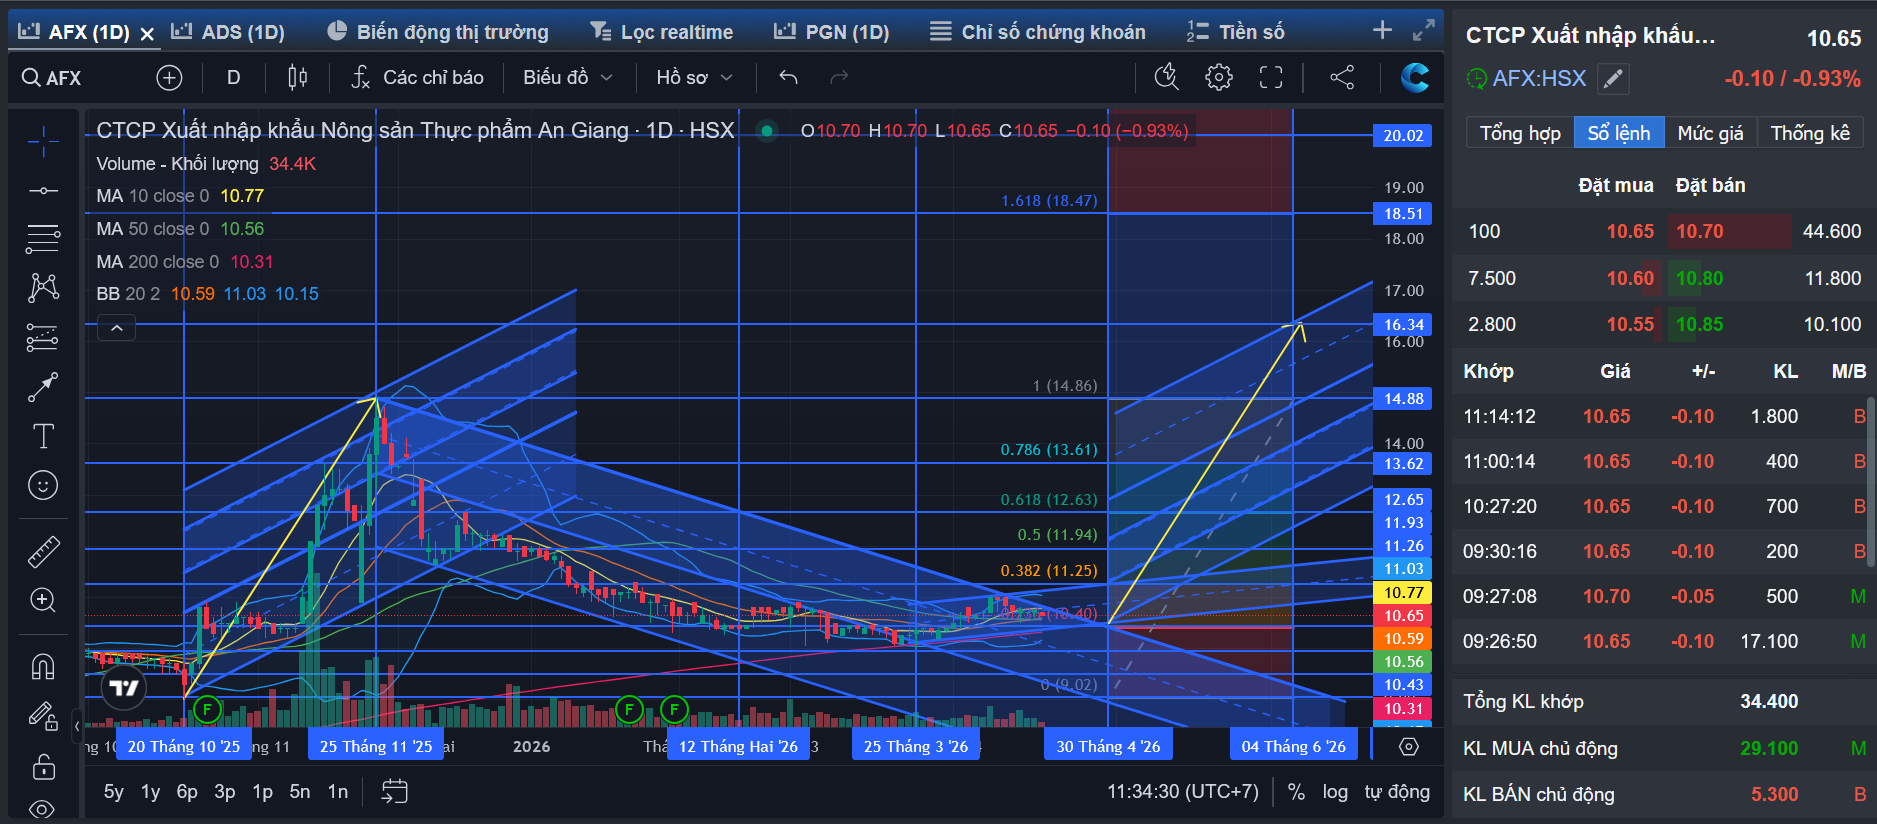Screen dimensions: 1877x824
Task: Open the quick search lightning icon
Action: [1167, 77]
